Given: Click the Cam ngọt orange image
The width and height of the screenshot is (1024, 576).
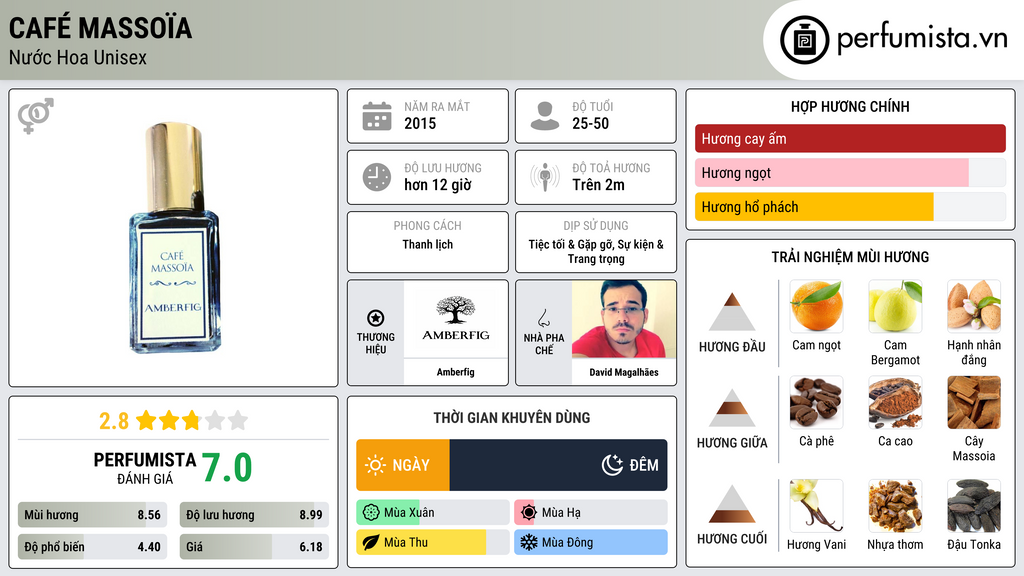Looking at the screenshot, I should (x=816, y=306).
